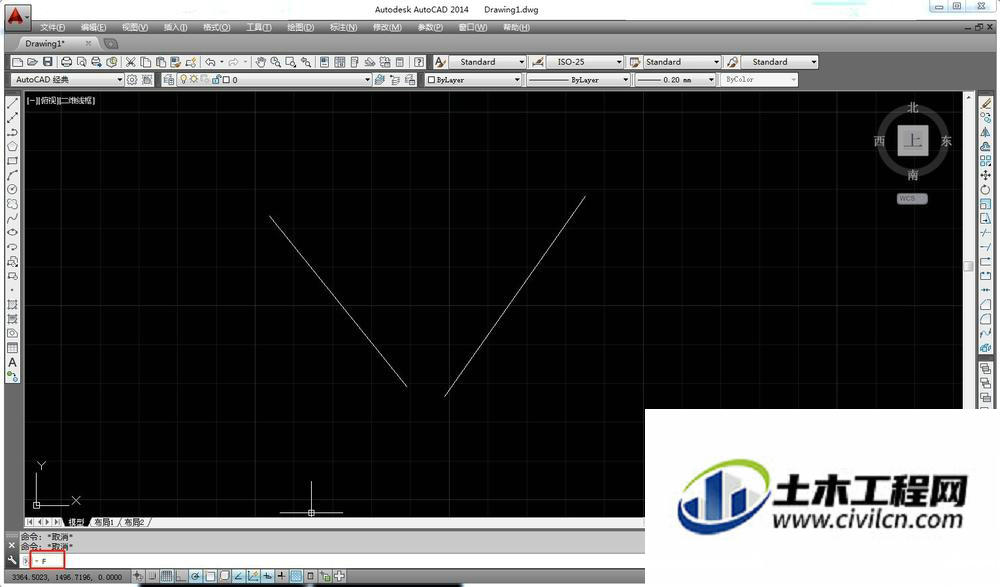Select the Mirror modify tool
Image resolution: width=1000 pixels, height=587 pixels.
tap(985, 132)
